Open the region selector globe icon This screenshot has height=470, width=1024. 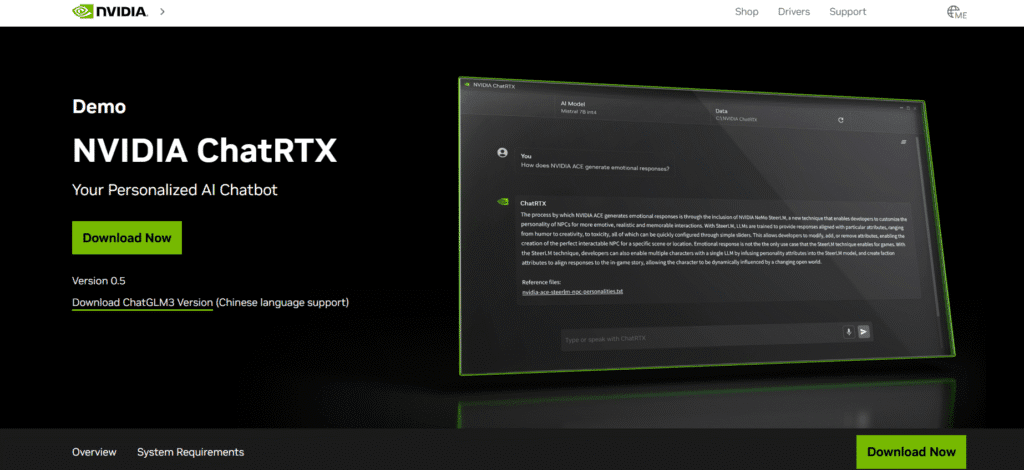point(956,12)
